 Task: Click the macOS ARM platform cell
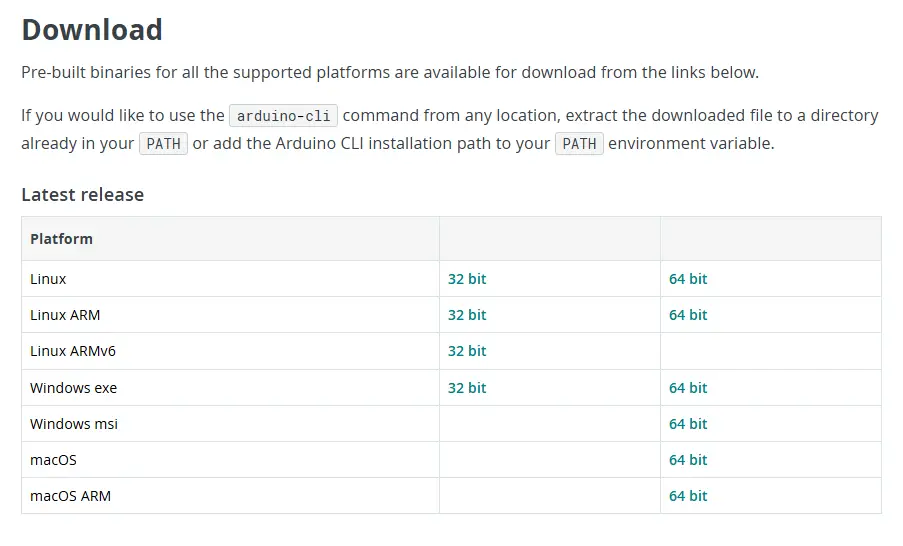pos(230,496)
